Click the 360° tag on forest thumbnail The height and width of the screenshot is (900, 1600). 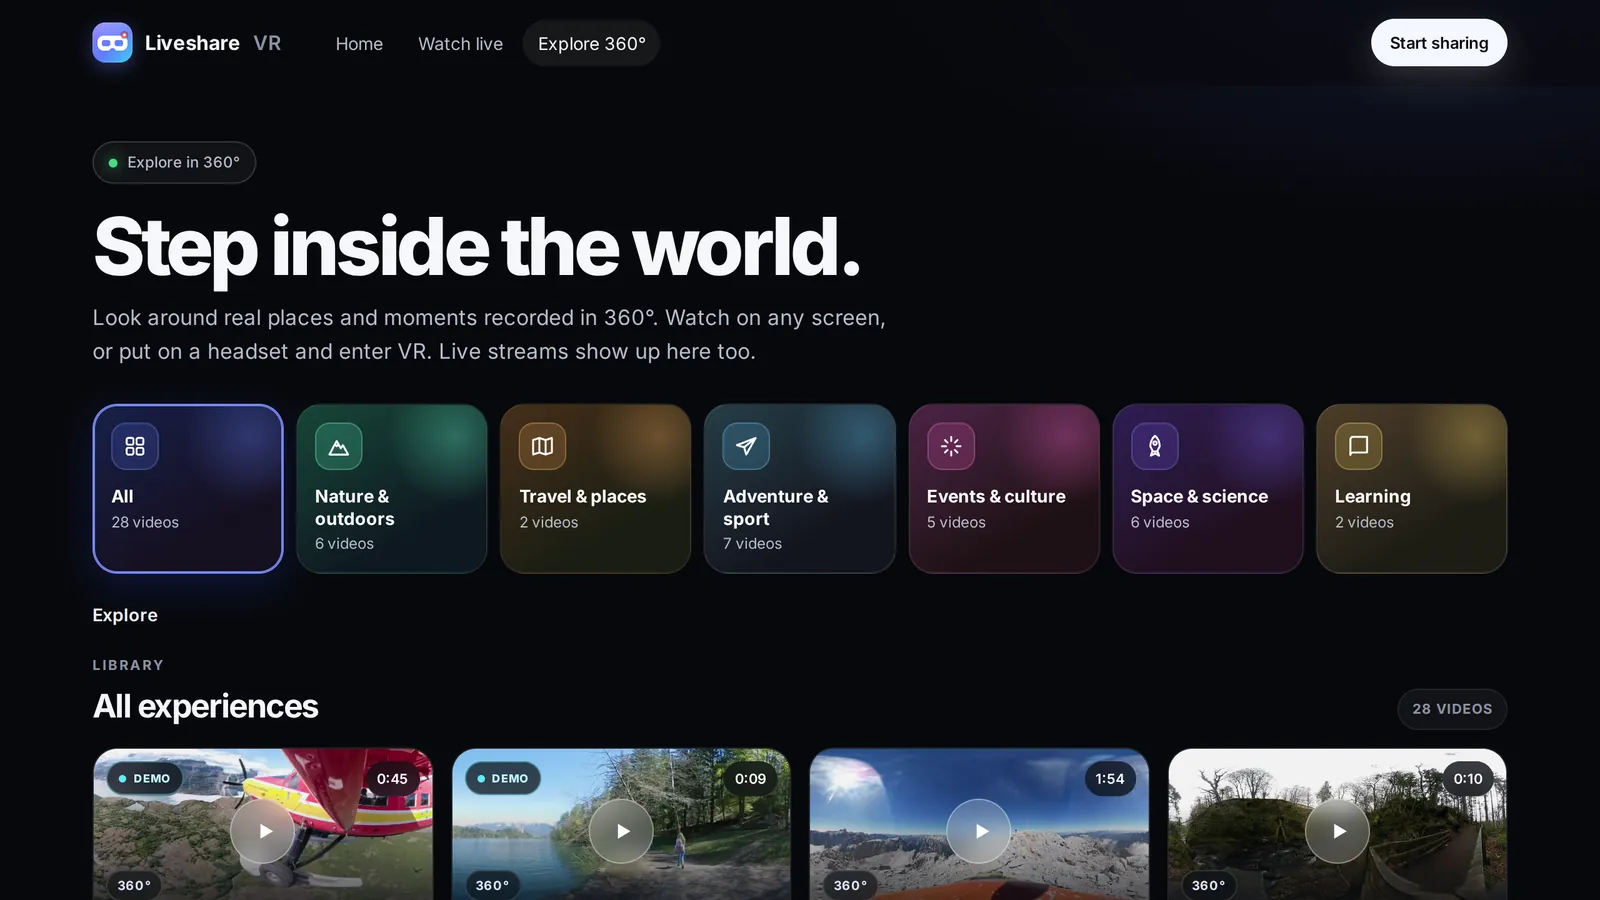[x=1208, y=885]
